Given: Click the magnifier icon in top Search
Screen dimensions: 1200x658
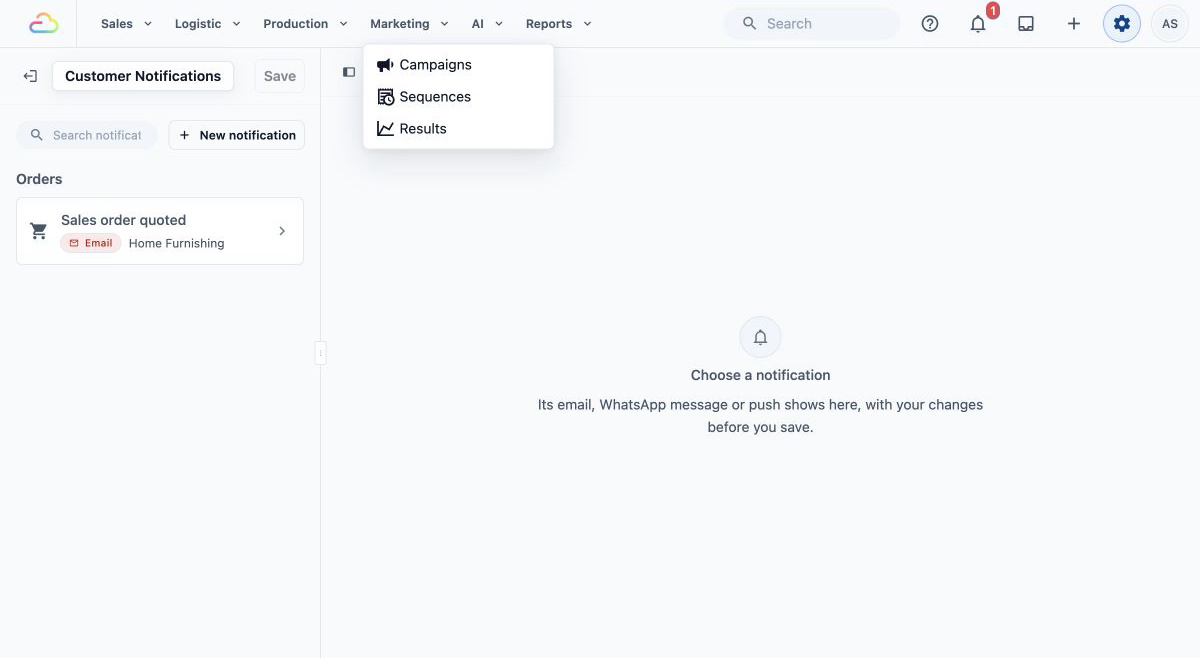Looking at the screenshot, I should pyautogui.click(x=750, y=24).
